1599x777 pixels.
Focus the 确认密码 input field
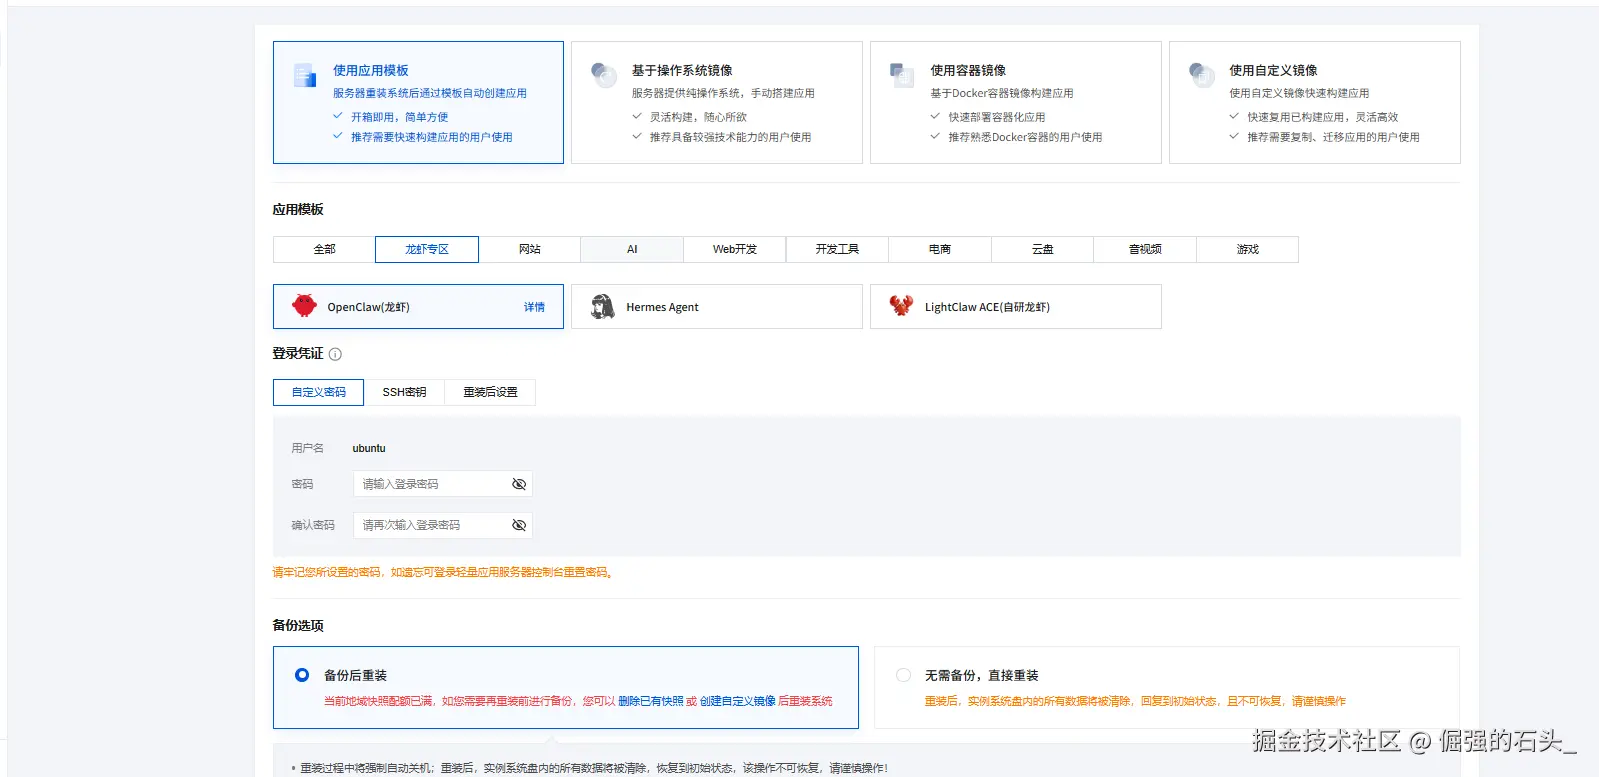(443, 525)
